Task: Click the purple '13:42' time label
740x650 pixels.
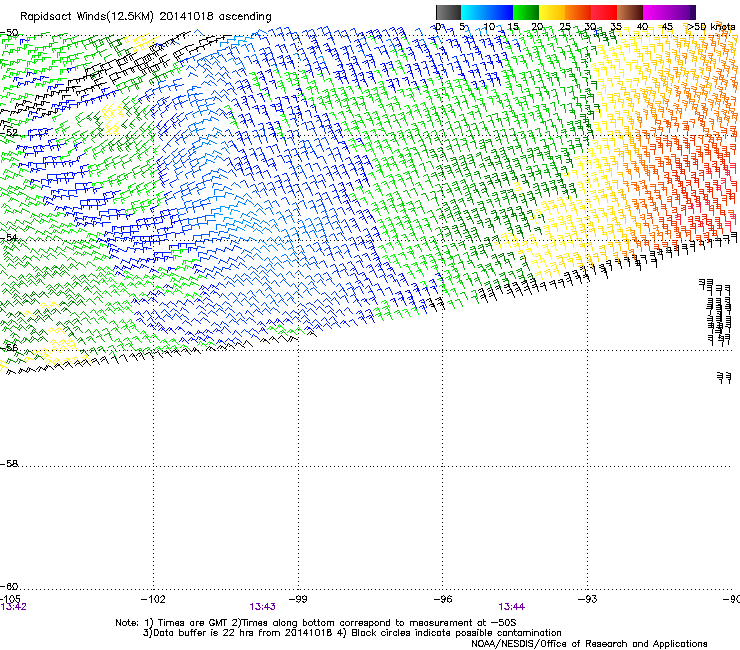Action: [x=14, y=607]
